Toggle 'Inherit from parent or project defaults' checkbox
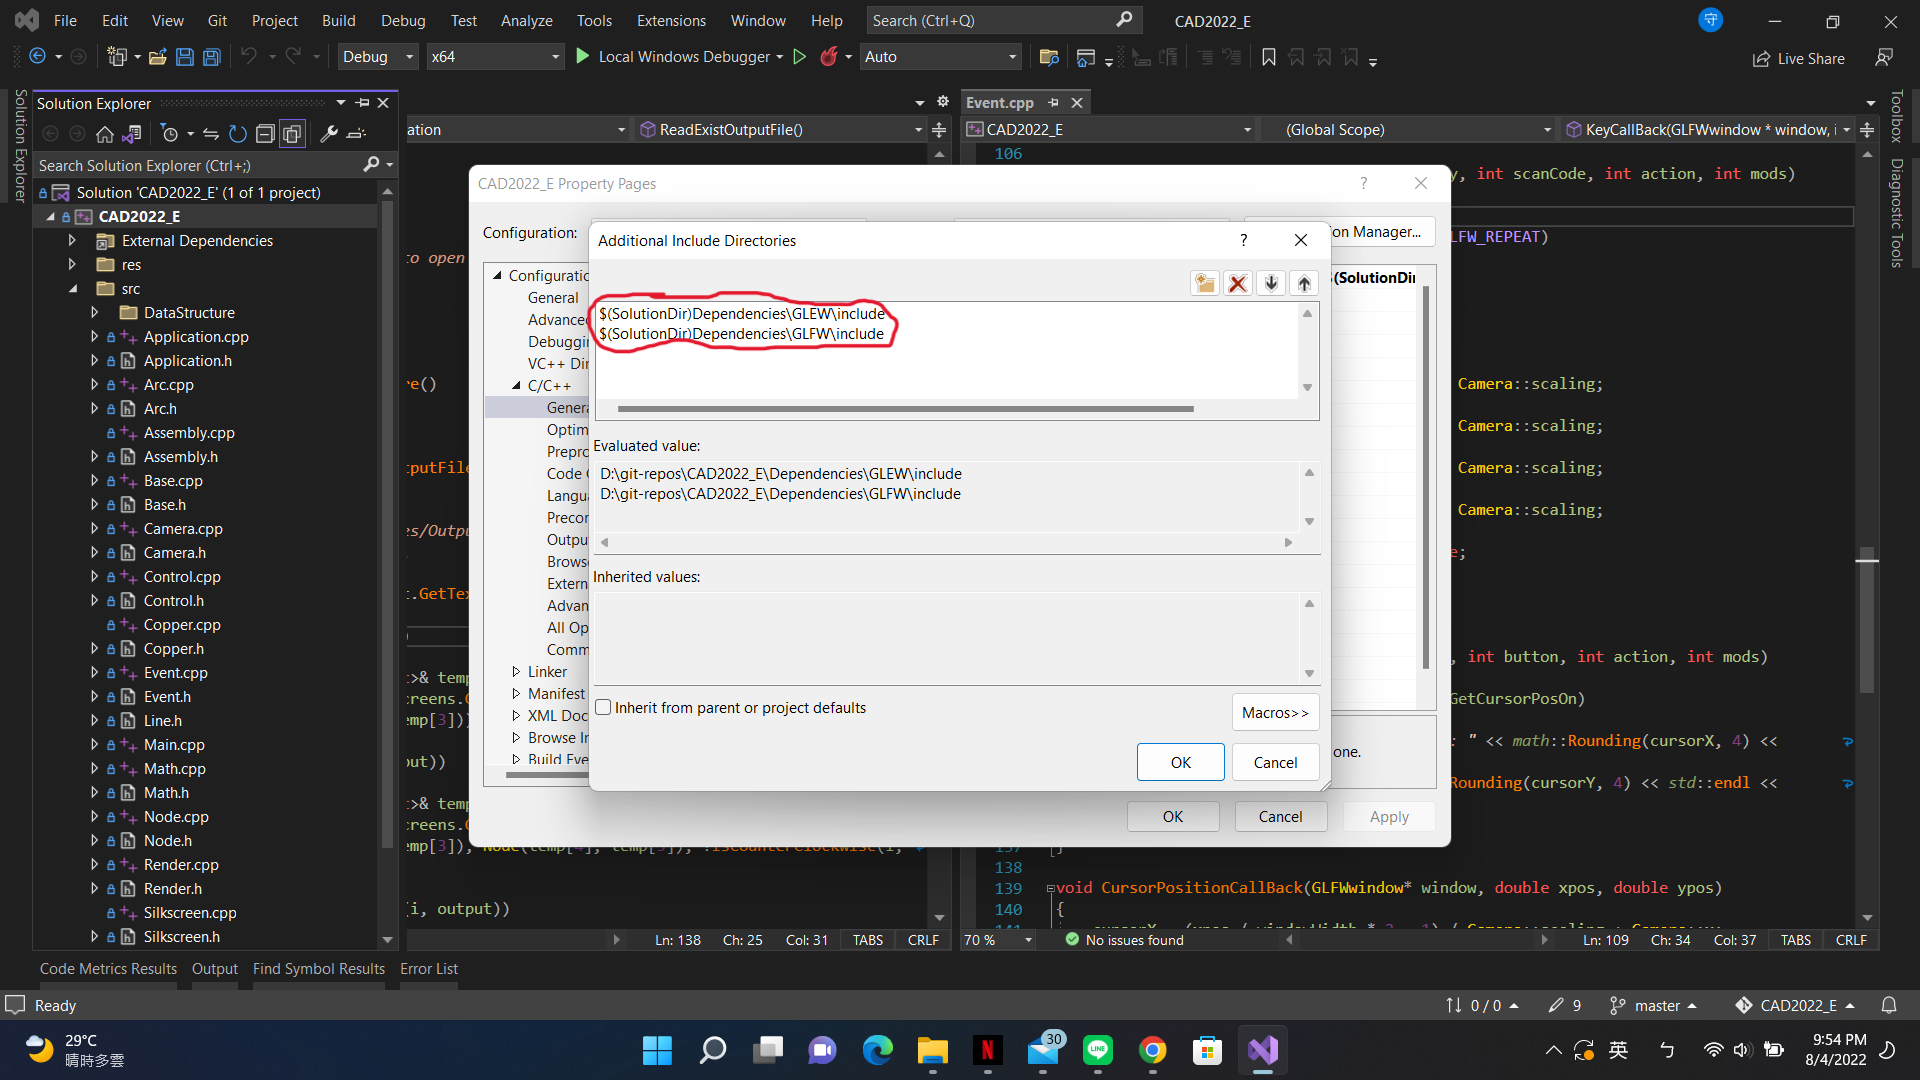Image resolution: width=1920 pixels, height=1080 pixels. tap(603, 707)
